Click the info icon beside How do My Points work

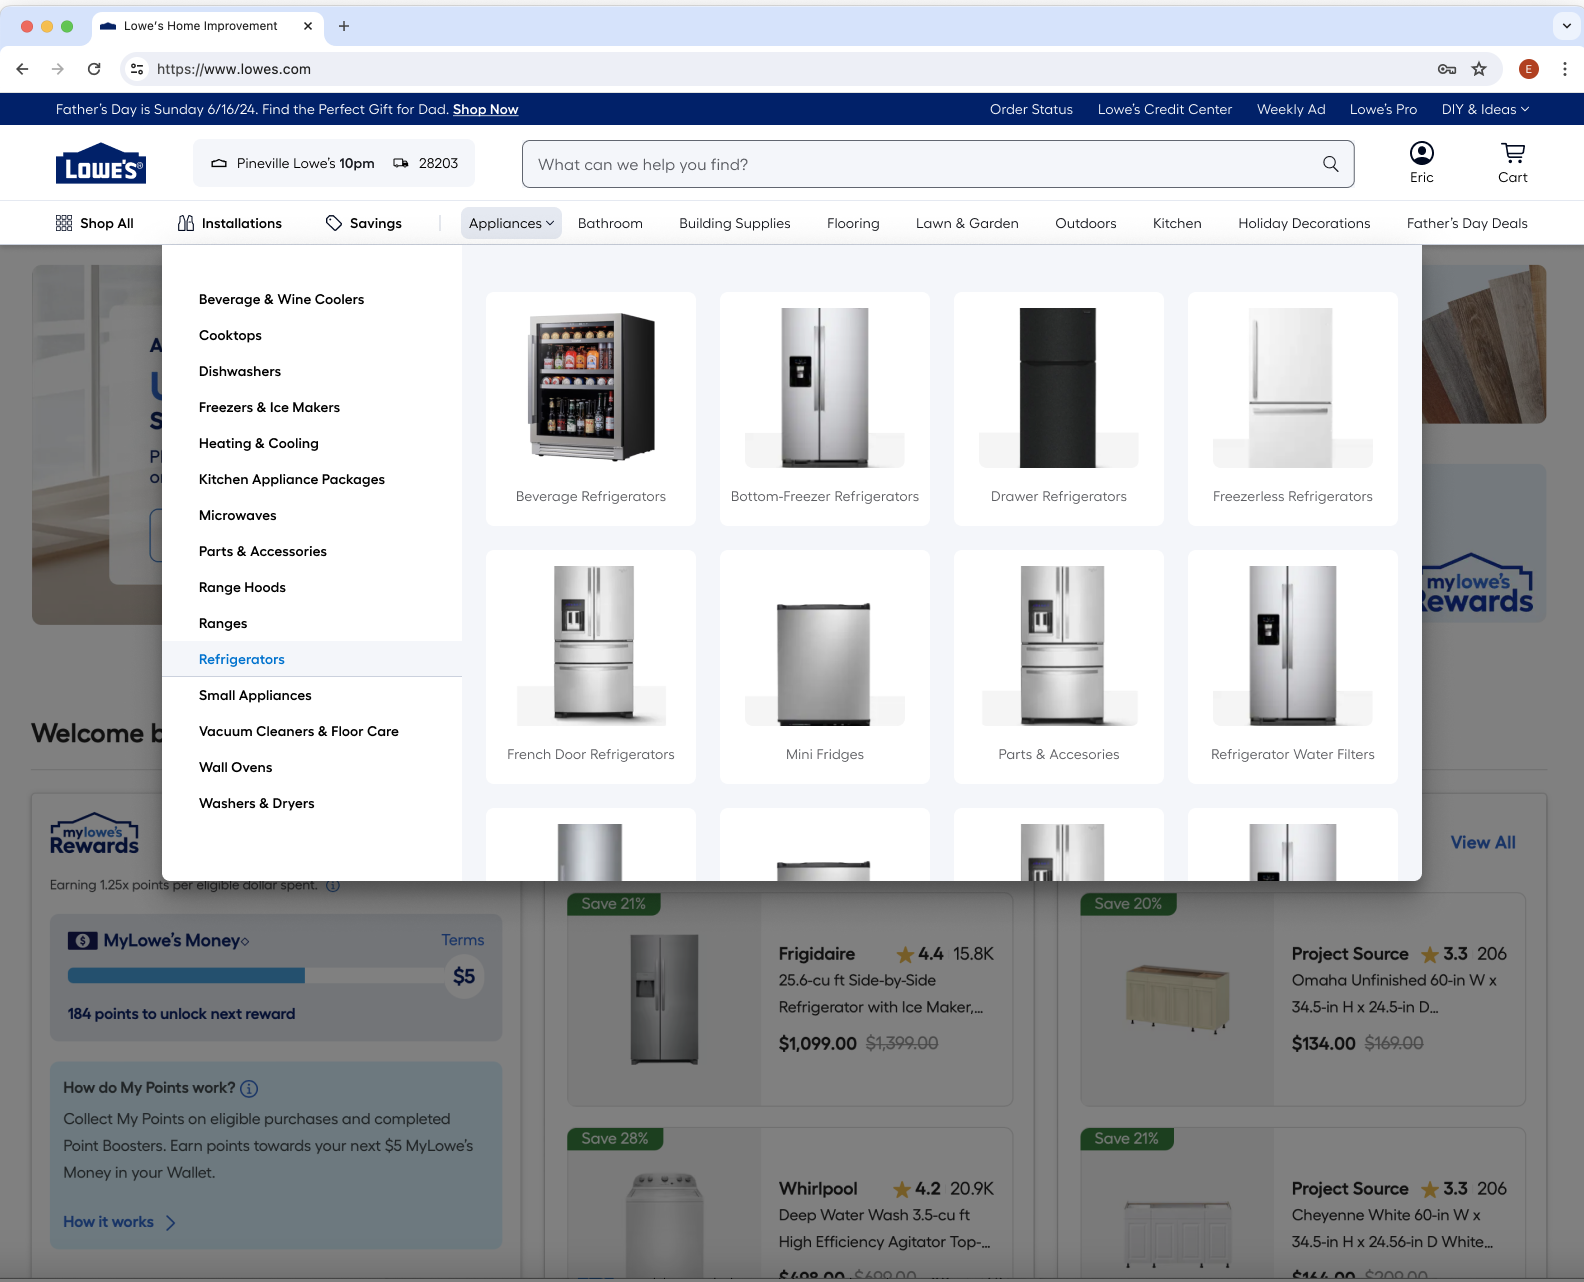(249, 1089)
